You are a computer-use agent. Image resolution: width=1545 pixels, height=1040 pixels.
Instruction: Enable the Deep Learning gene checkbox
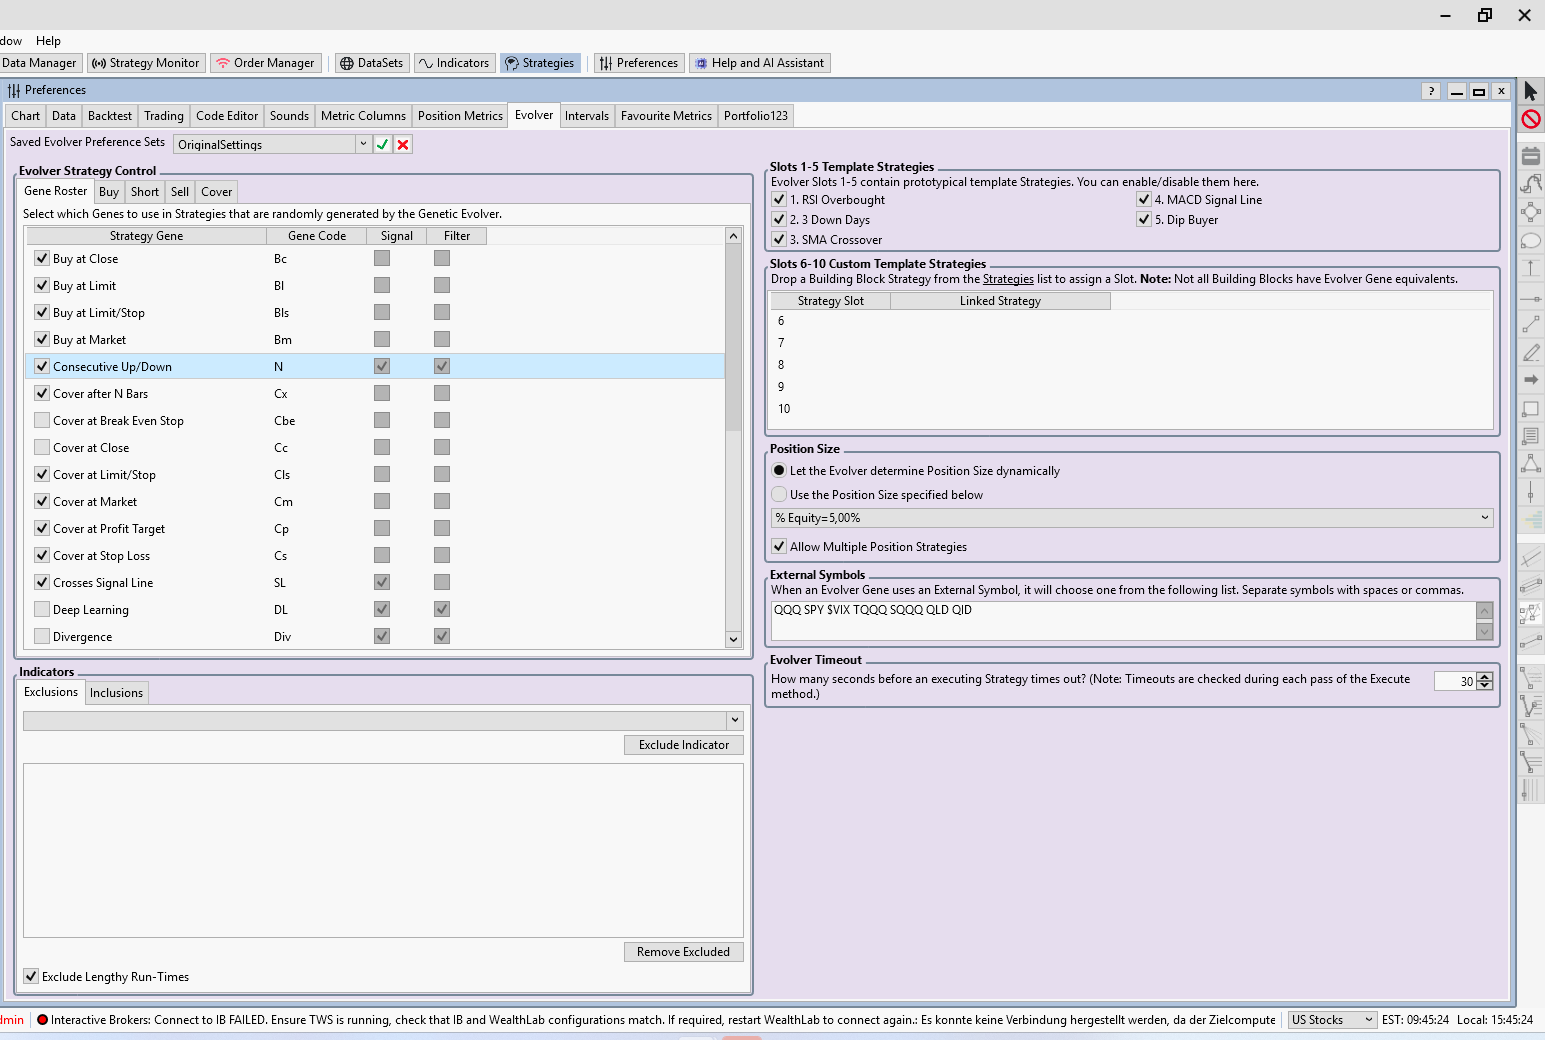42,609
